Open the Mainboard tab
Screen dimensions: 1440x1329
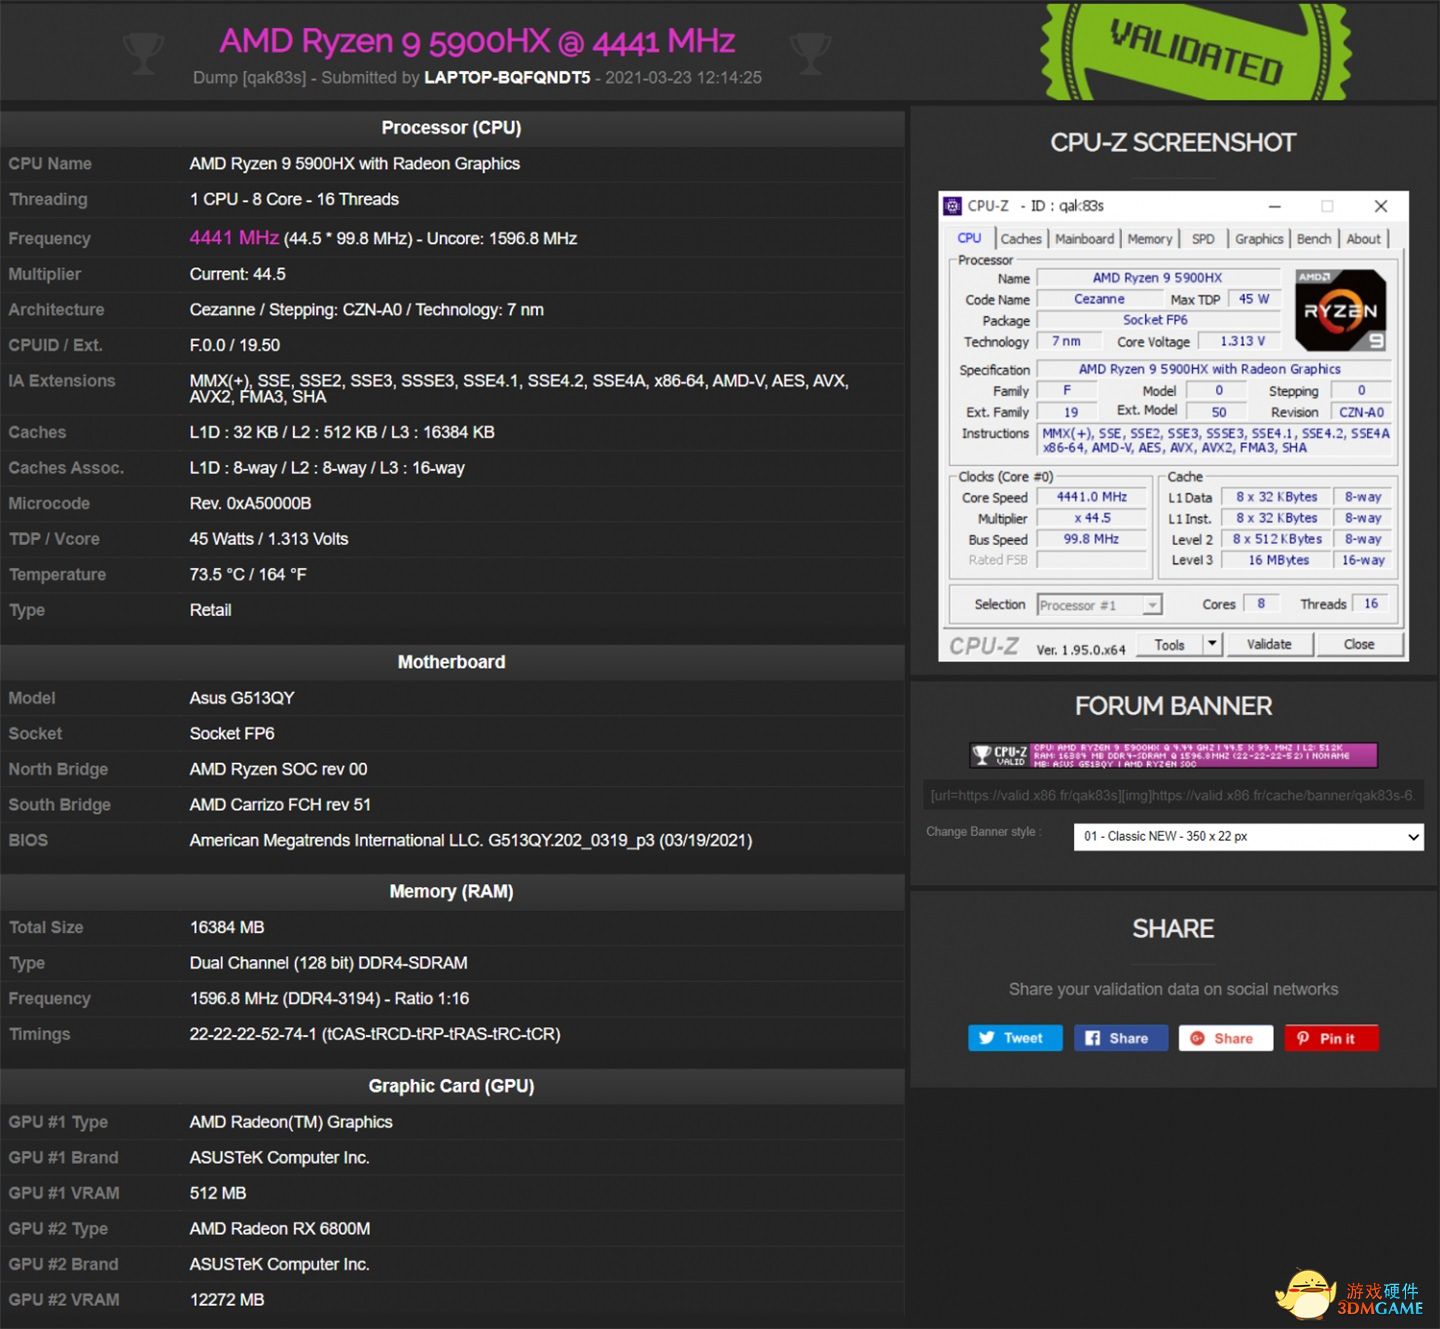(1085, 239)
